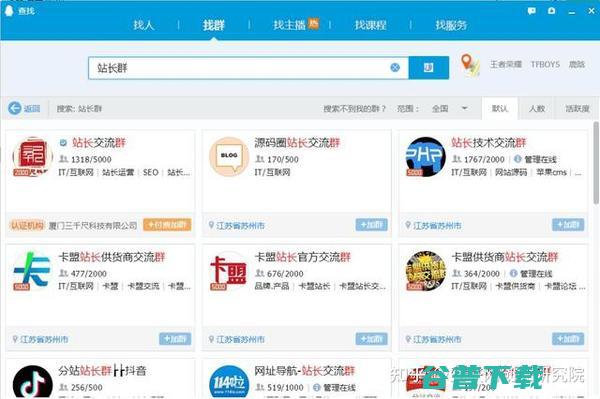Click the member count icon beside 1318/5000
The height and width of the screenshot is (399, 600).
pos(64,159)
